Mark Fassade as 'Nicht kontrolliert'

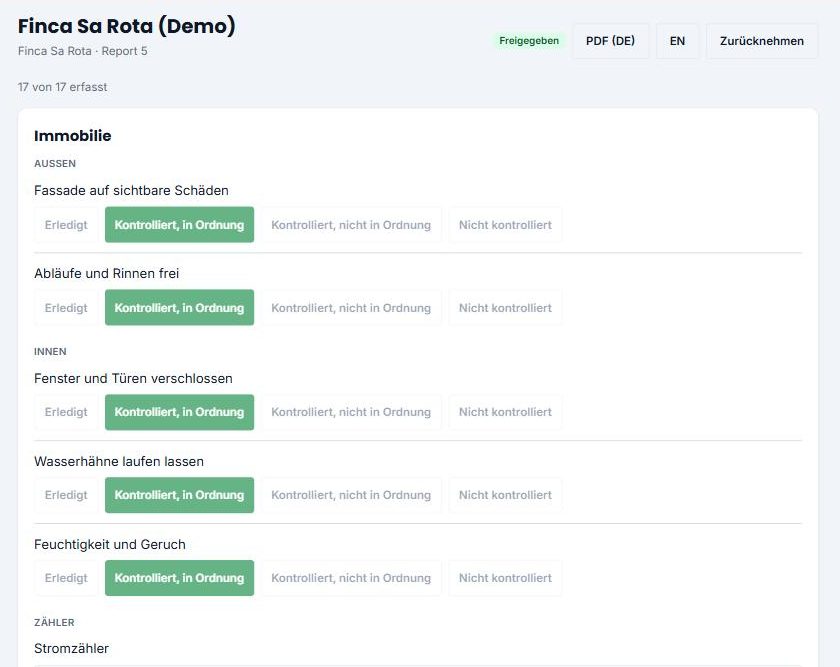(505, 224)
